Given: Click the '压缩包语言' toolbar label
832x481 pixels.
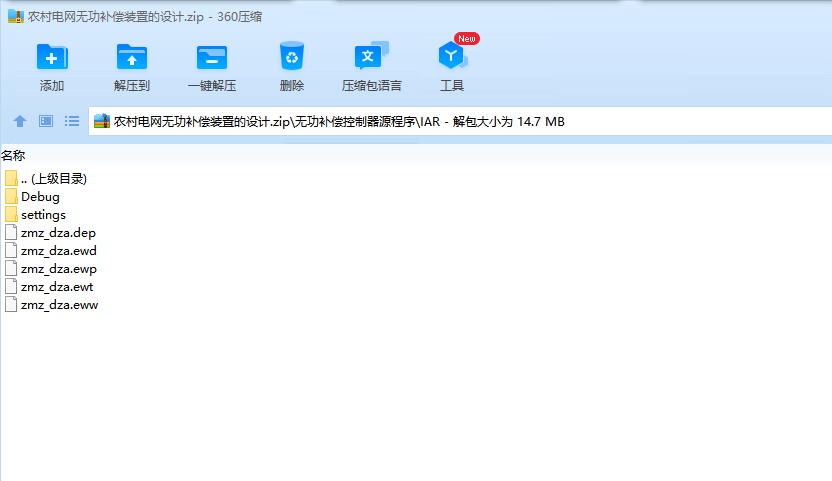Looking at the screenshot, I should [371, 85].
